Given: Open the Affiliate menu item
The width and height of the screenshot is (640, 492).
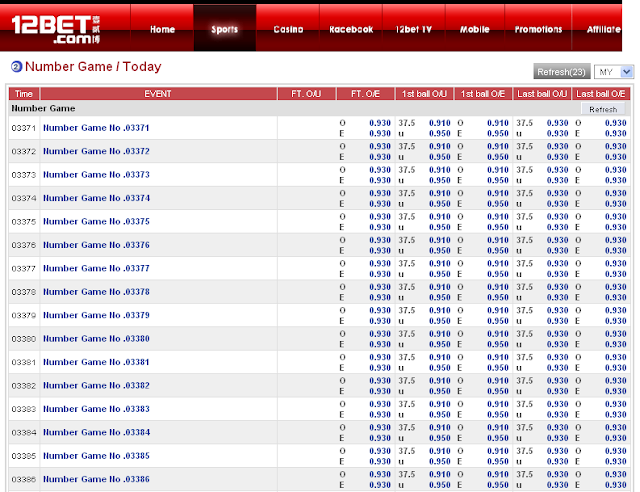Looking at the screenshot, I should [x=603, y=29].
